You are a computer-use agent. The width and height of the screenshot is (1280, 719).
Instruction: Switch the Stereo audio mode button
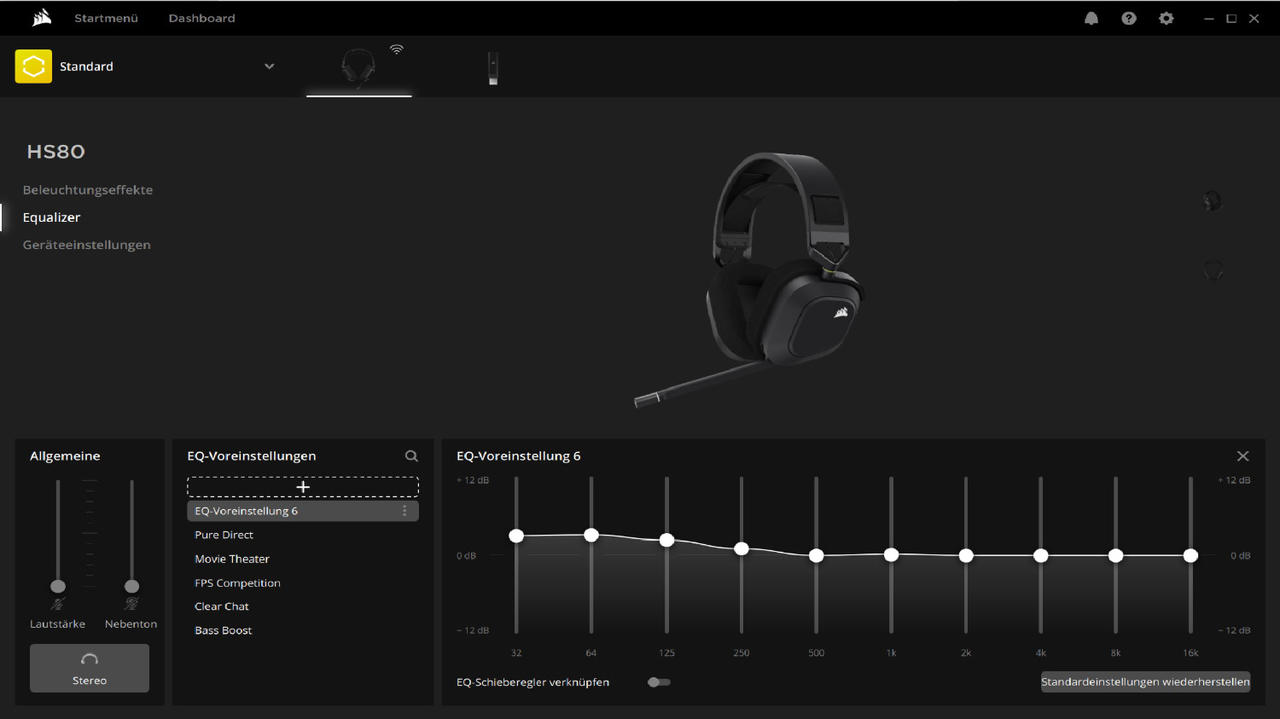coord(89,668)
